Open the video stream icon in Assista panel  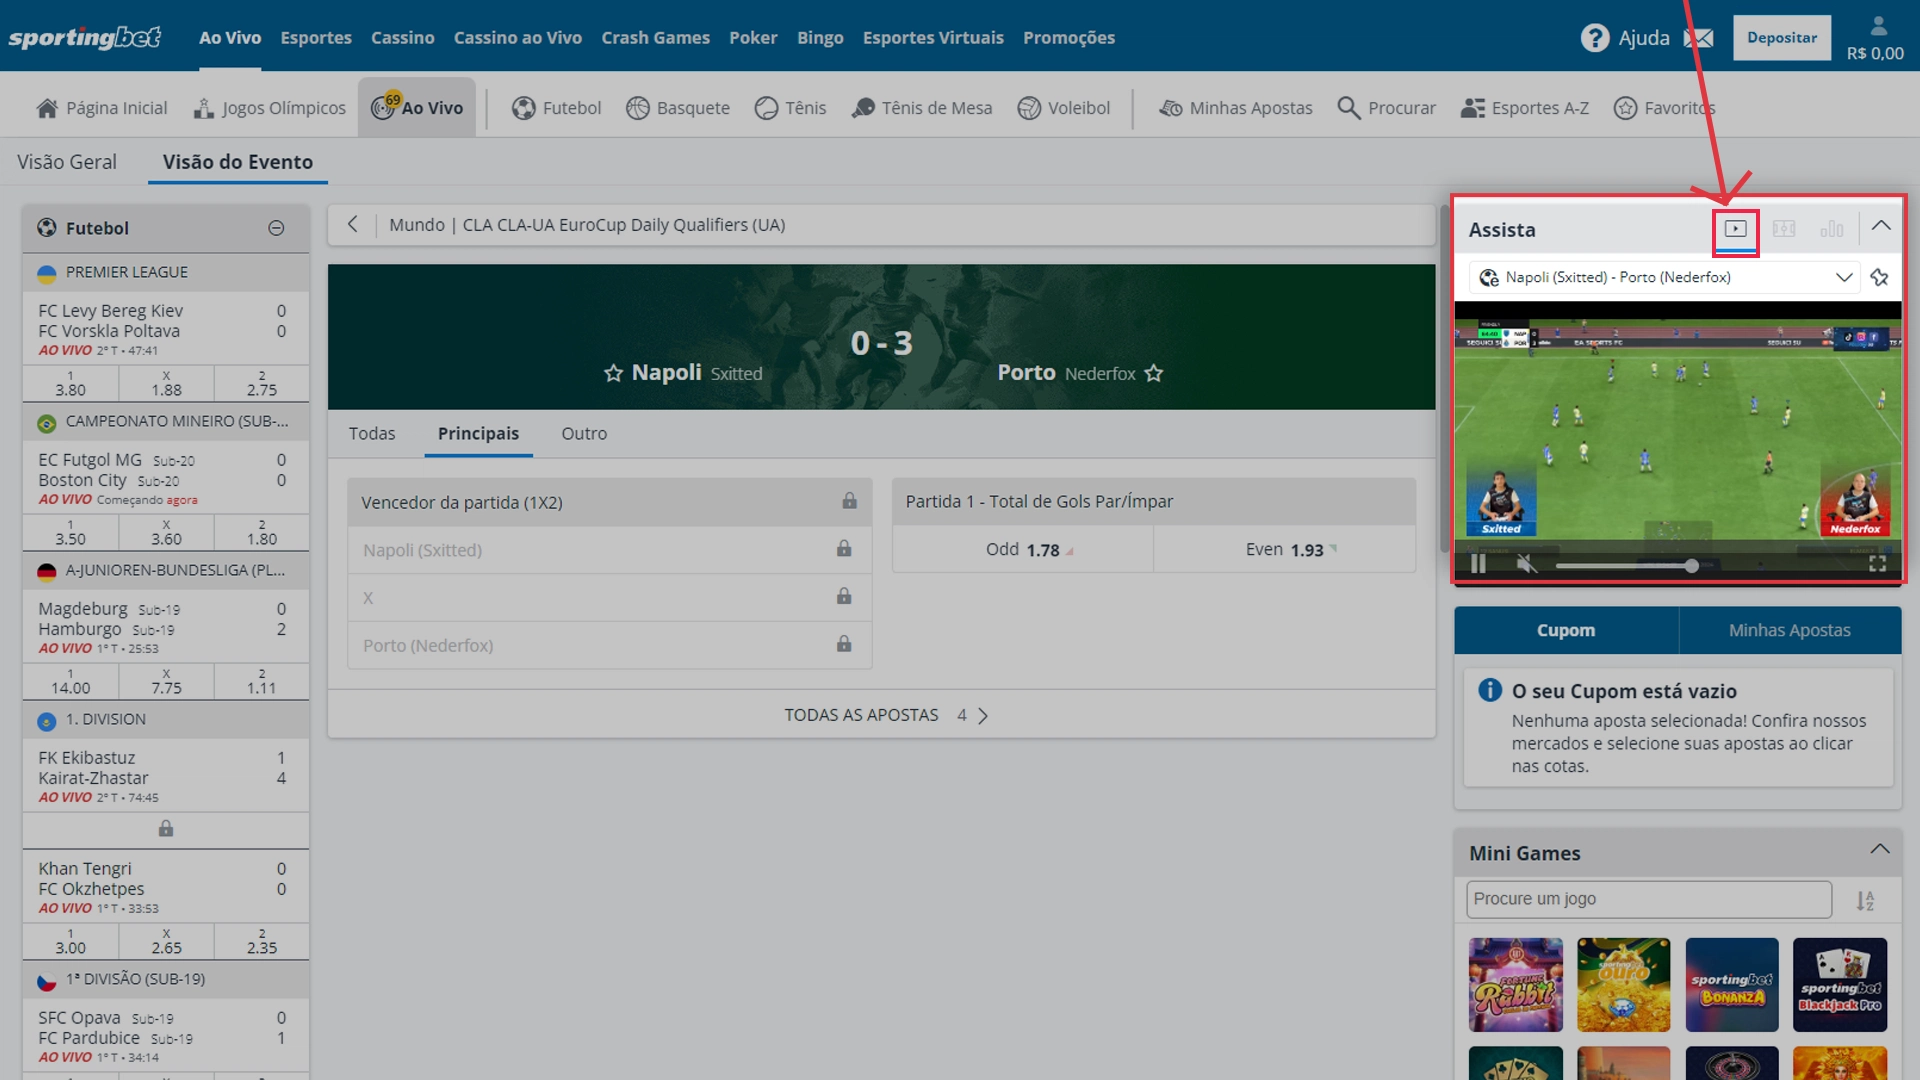[x=1735, y=229]
